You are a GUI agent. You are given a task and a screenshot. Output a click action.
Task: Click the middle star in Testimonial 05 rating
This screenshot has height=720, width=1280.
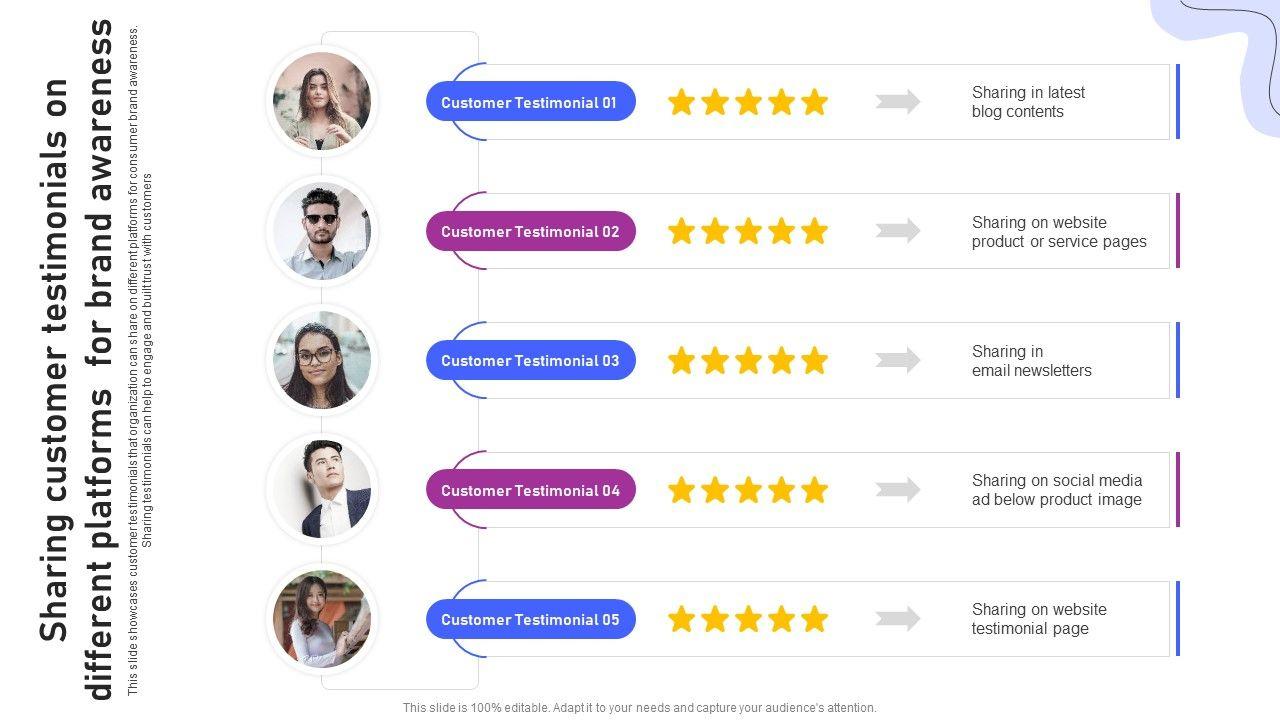tap(748, 619)
